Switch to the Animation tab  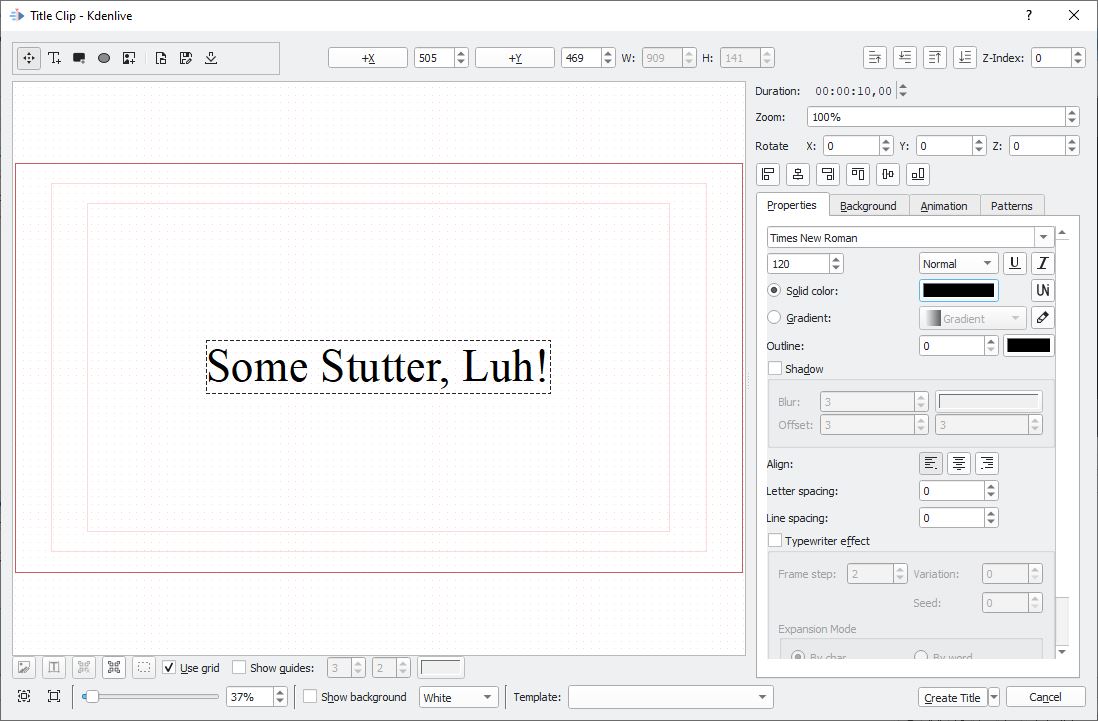click(x=944, y=206)
